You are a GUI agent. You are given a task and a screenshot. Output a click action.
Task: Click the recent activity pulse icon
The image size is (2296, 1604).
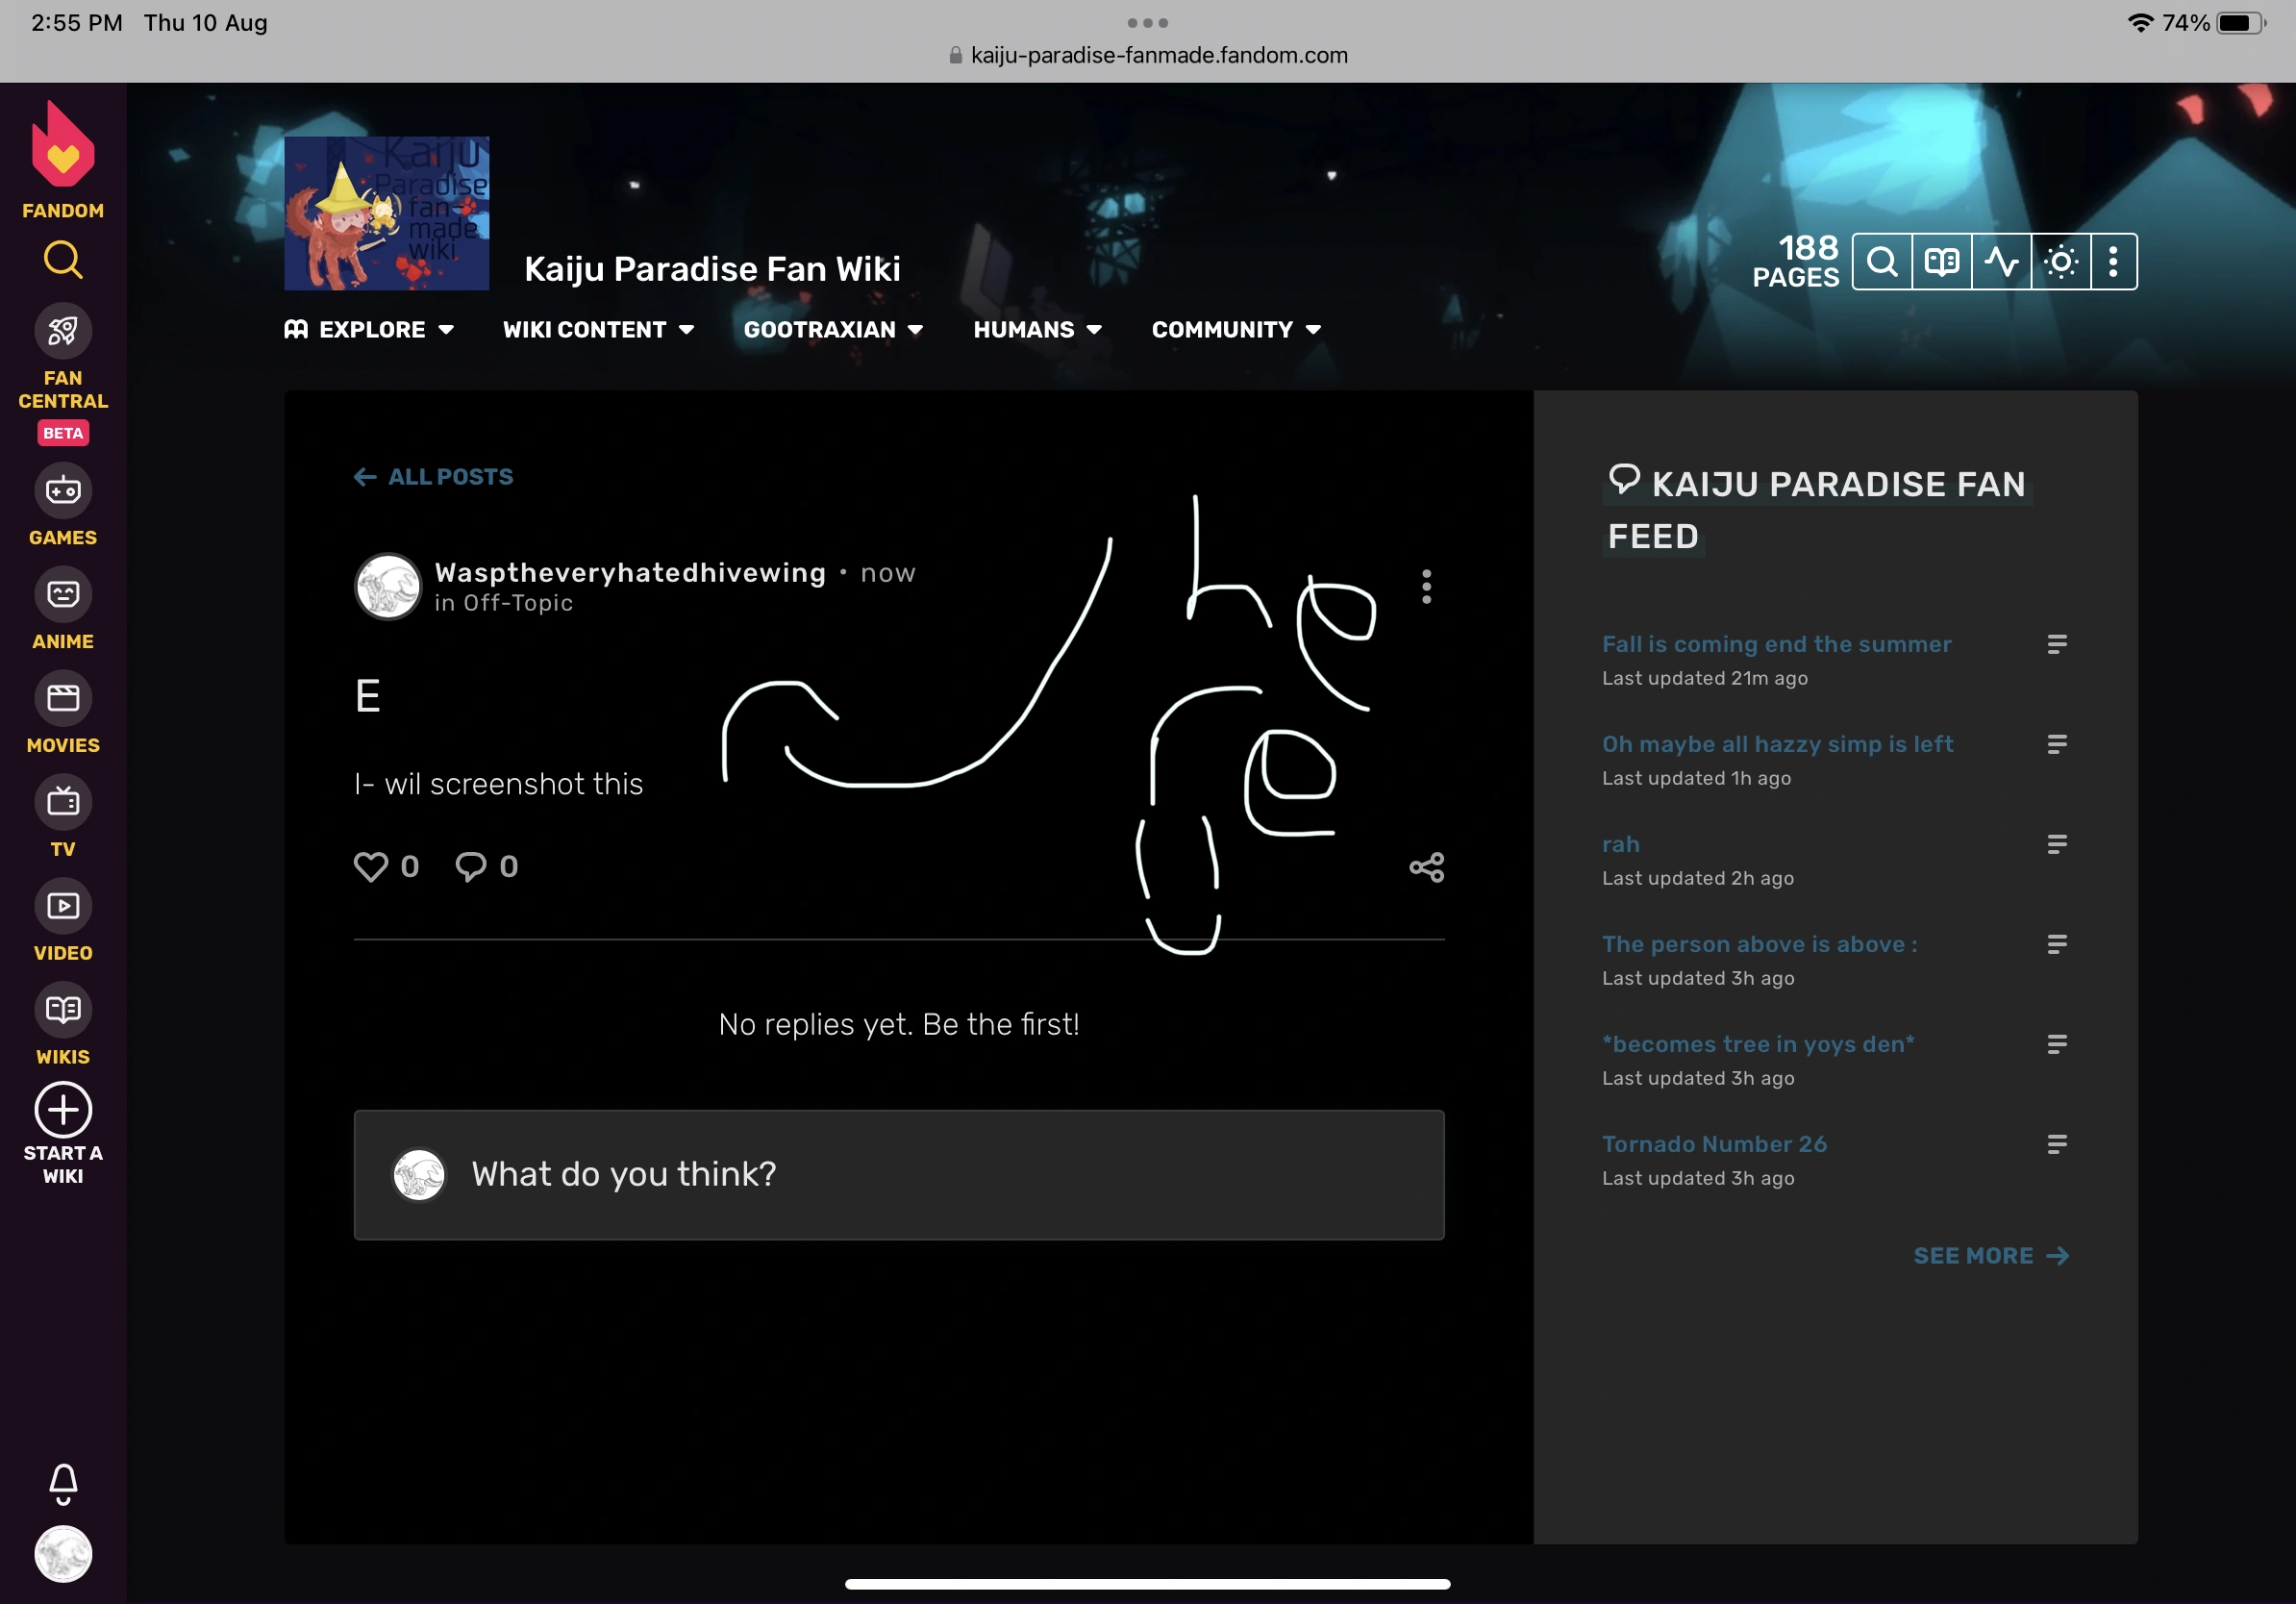(2001, 262)
